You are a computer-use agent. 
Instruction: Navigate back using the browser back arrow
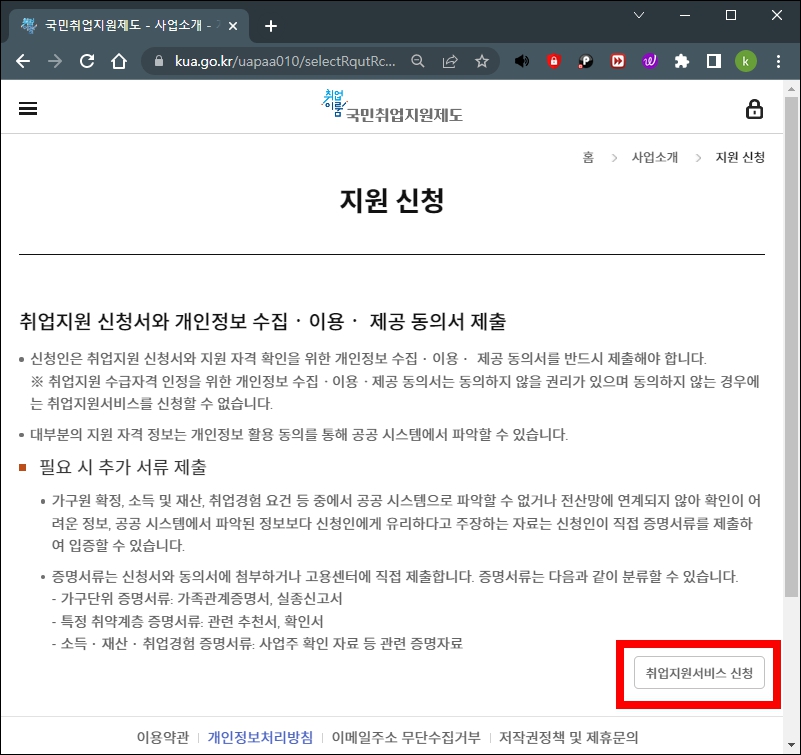[x=22, y=60]
